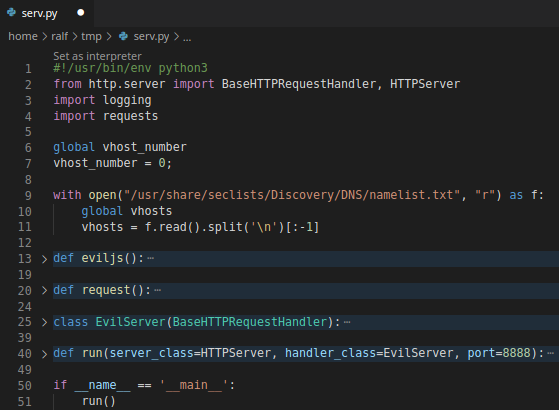
Task: Expand the folded request function
Action: click(45, 291)
